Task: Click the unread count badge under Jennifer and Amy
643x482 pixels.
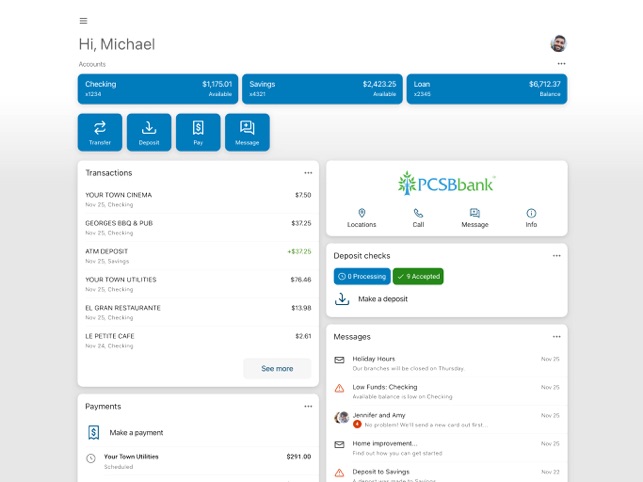Action: [x=357, y=425]
